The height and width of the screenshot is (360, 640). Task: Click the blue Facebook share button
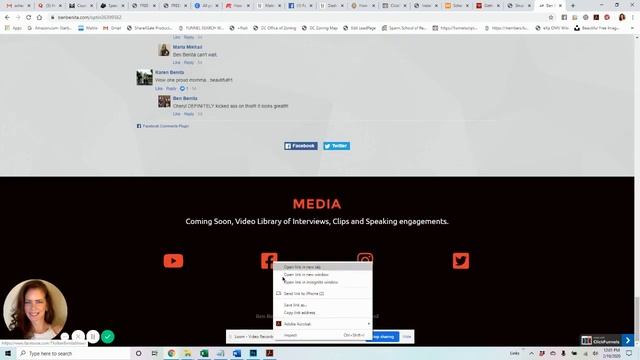301,146
